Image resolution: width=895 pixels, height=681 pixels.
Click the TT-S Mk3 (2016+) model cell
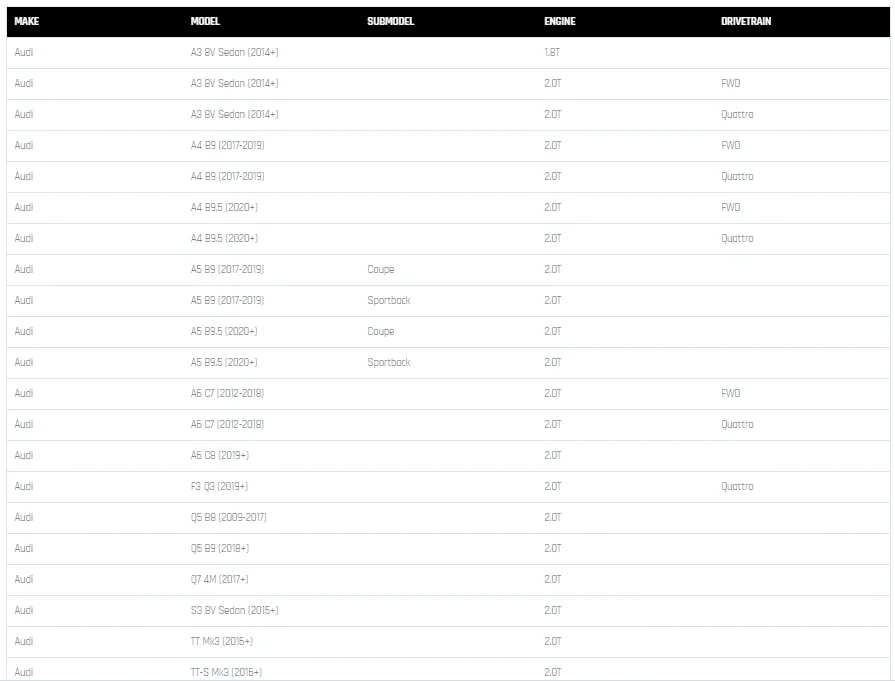click(x=226, y=672)
